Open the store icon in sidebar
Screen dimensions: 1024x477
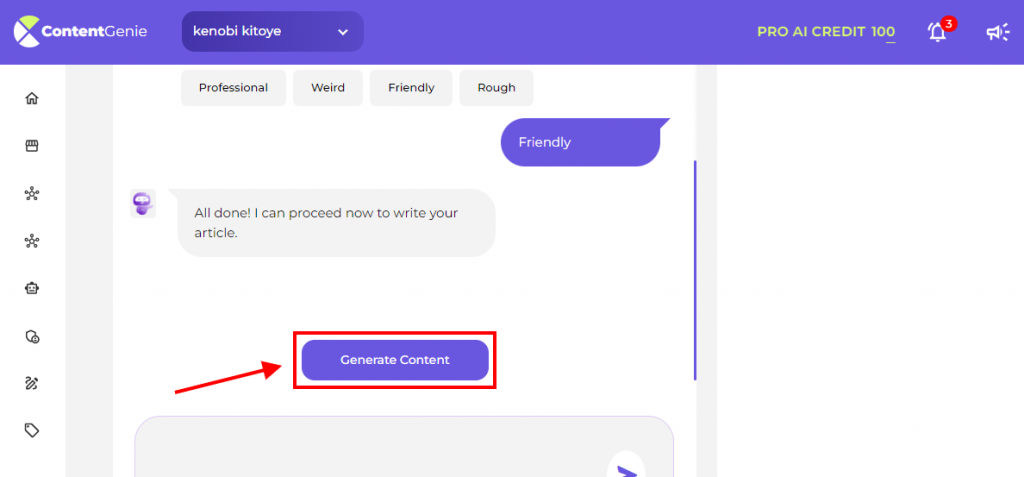(31, 146)
